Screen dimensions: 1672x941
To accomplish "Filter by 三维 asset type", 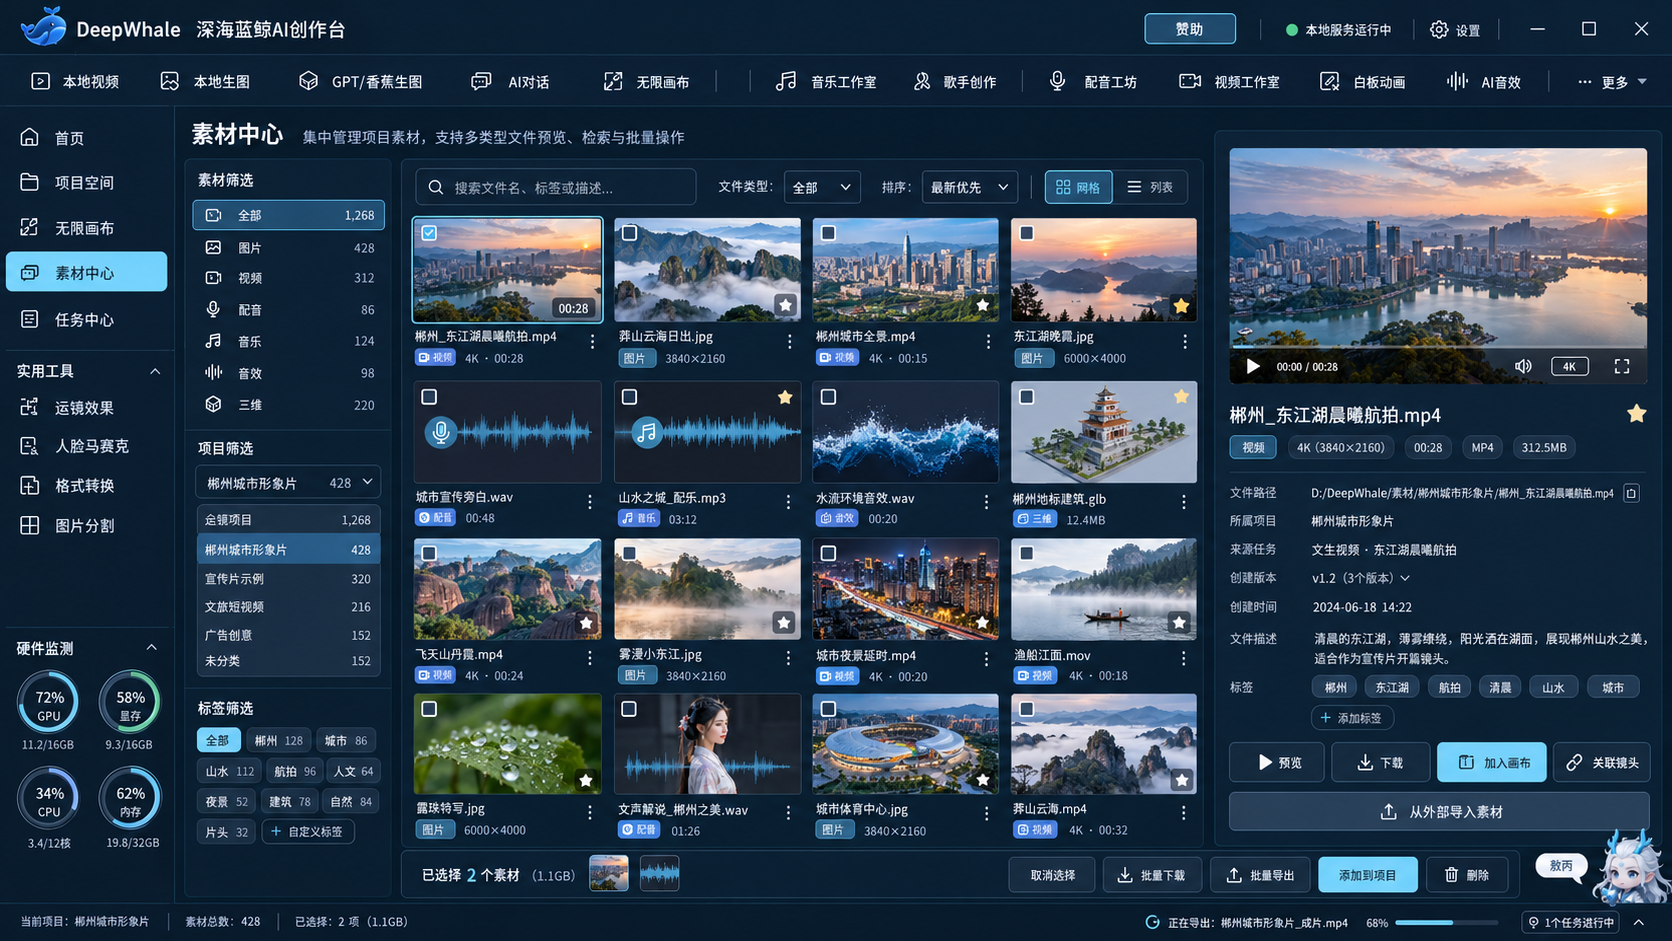I will point(288,404).
